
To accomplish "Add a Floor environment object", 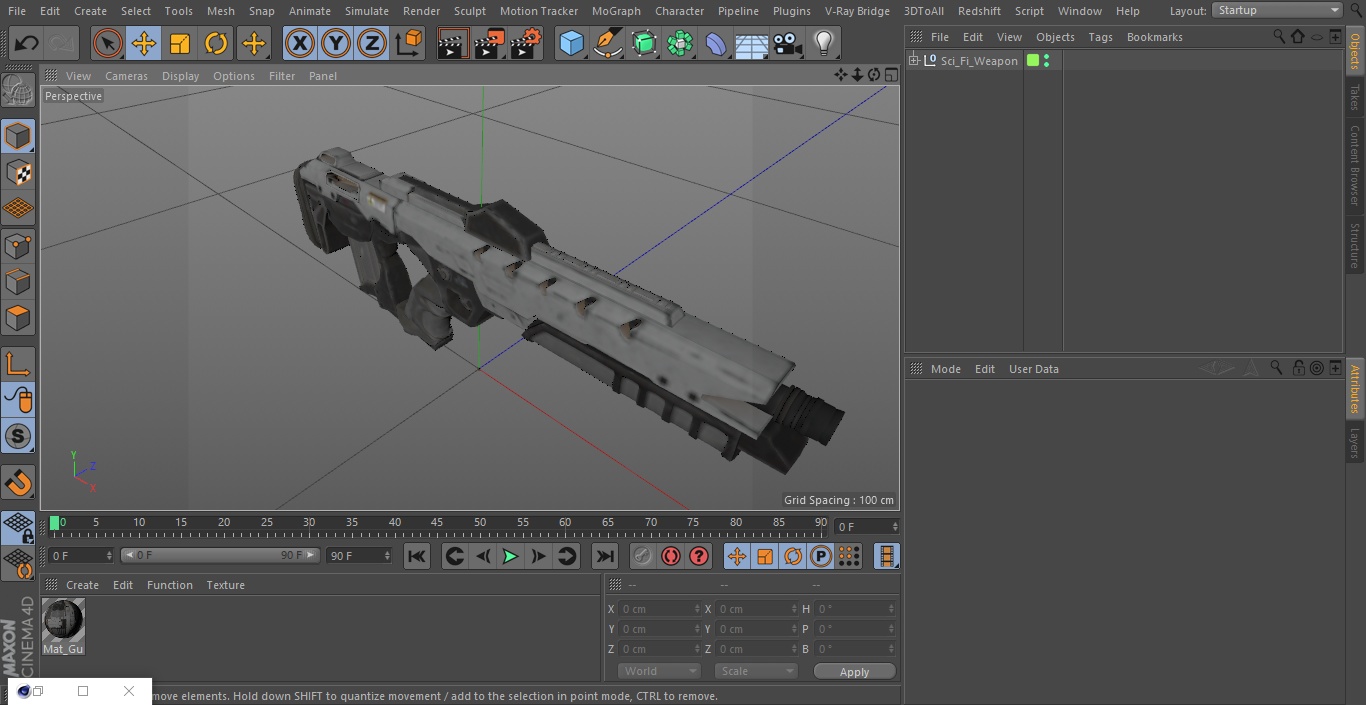I will coord(752,43).
